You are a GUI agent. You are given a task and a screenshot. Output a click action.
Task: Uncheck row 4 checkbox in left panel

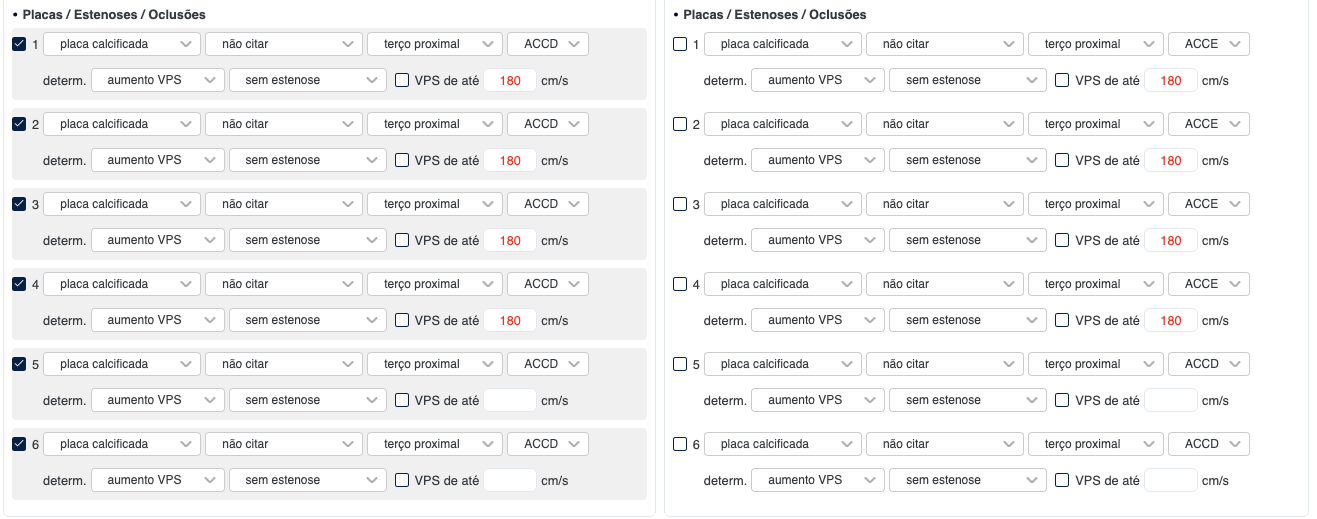(x=19, y=284)
